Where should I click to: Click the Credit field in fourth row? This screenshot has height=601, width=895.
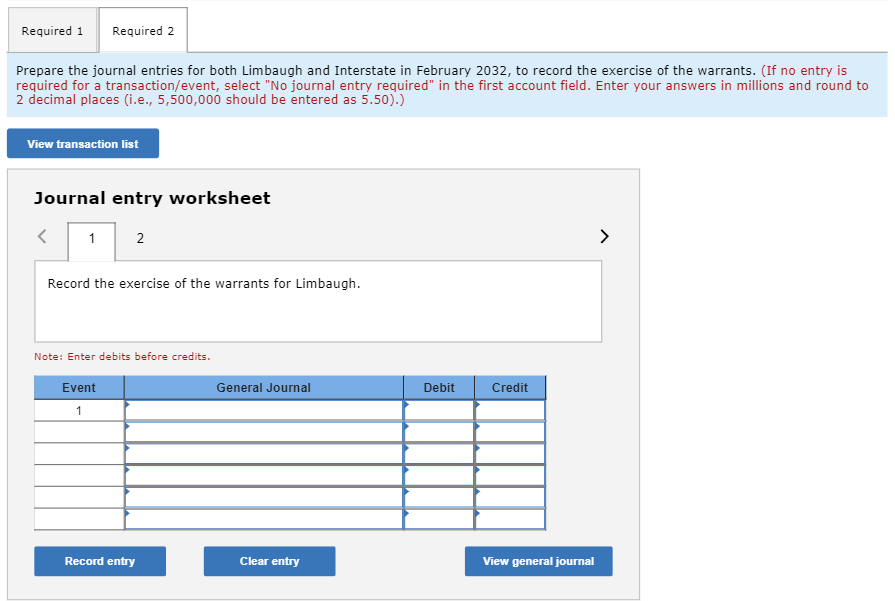(510, 475)
